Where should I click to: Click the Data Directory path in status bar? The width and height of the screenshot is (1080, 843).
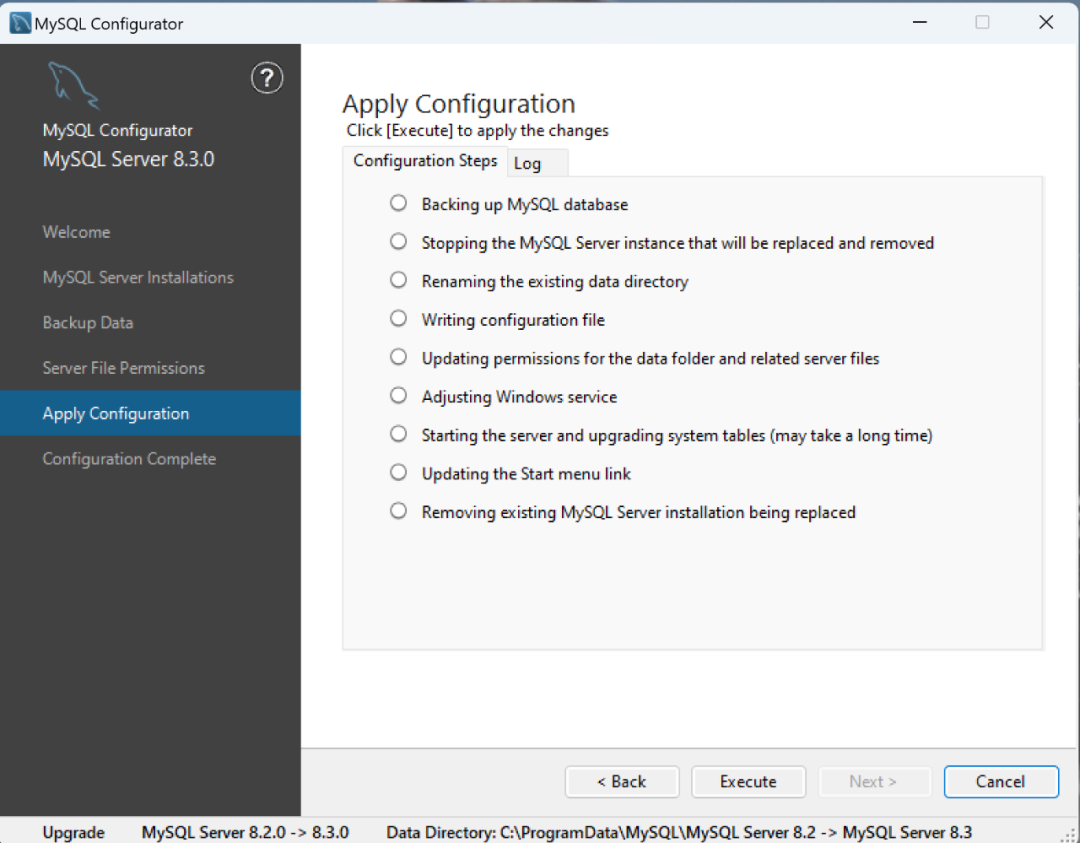tap(679, 832)
